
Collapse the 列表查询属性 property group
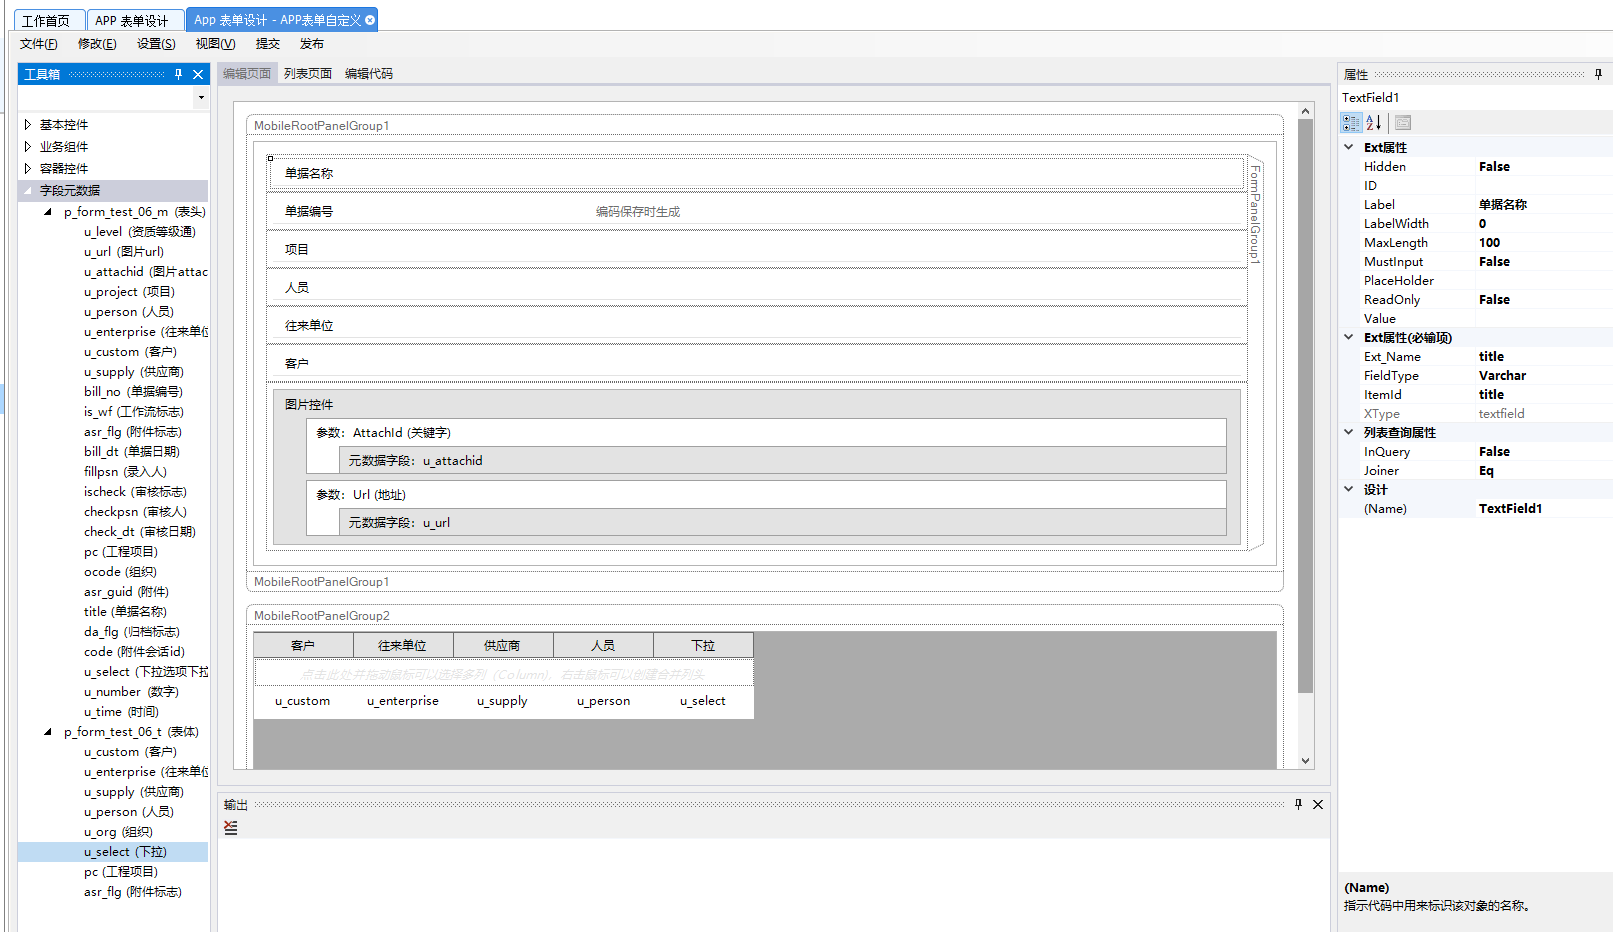1349,432
